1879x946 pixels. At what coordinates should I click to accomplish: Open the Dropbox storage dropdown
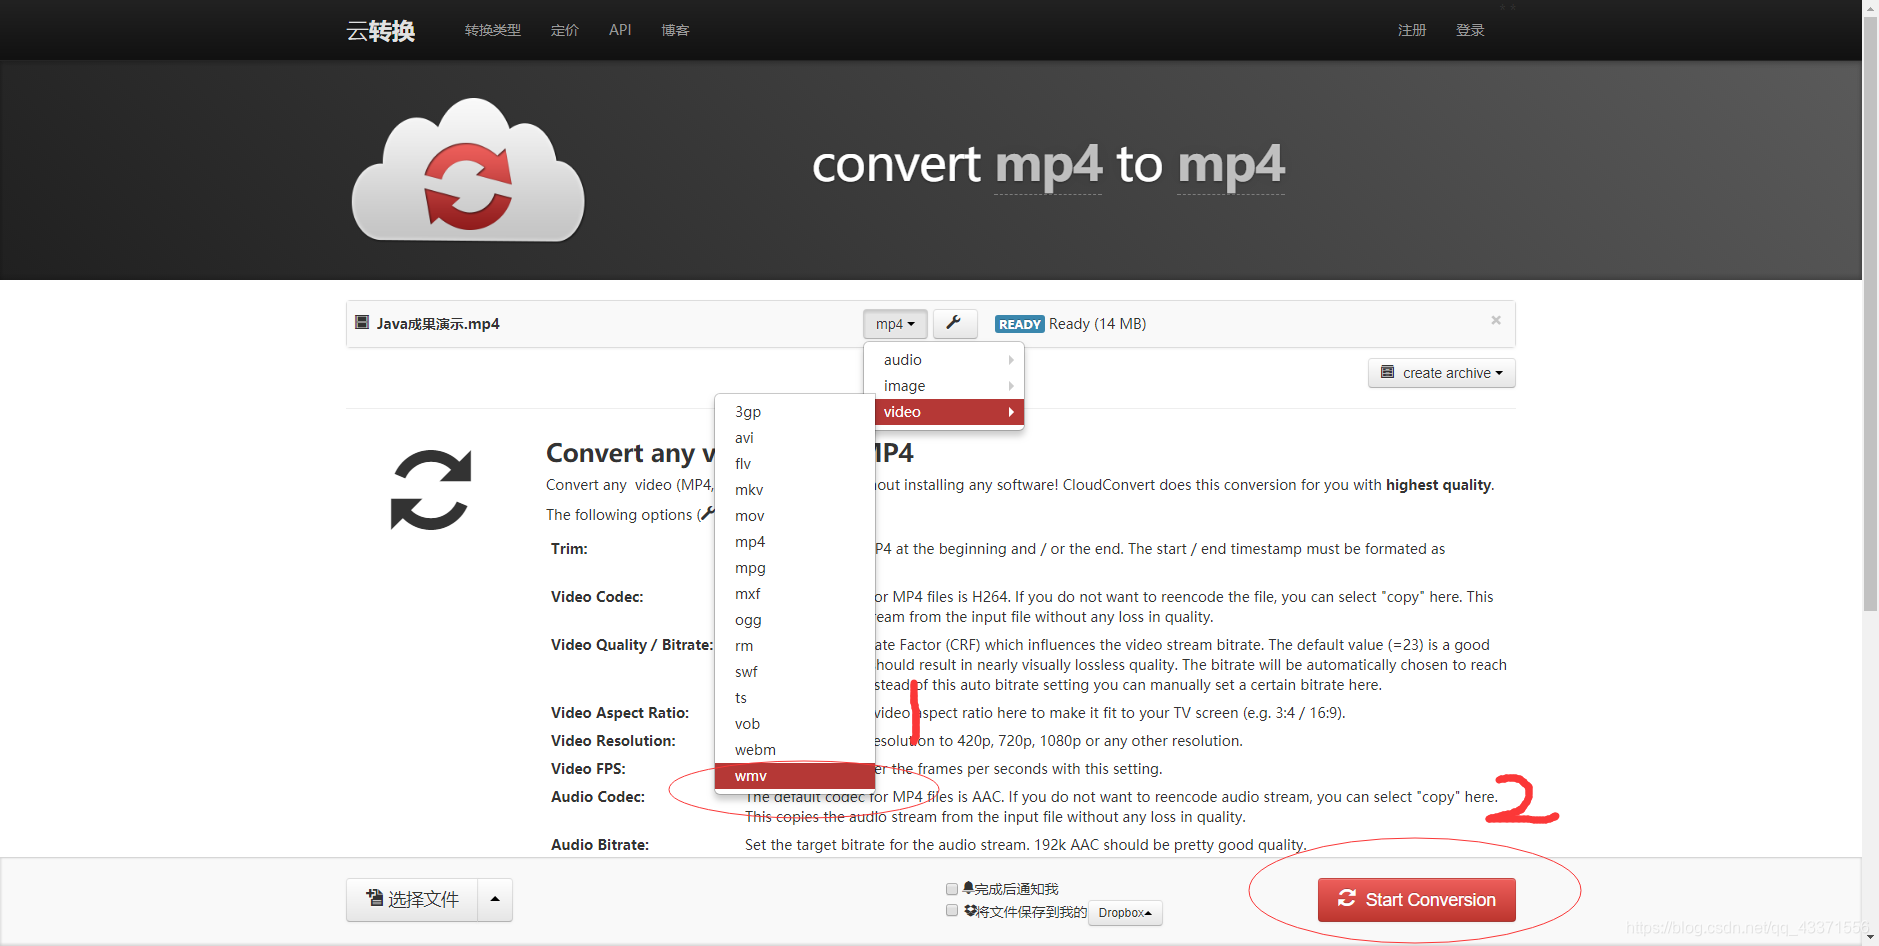[1125, 913]
